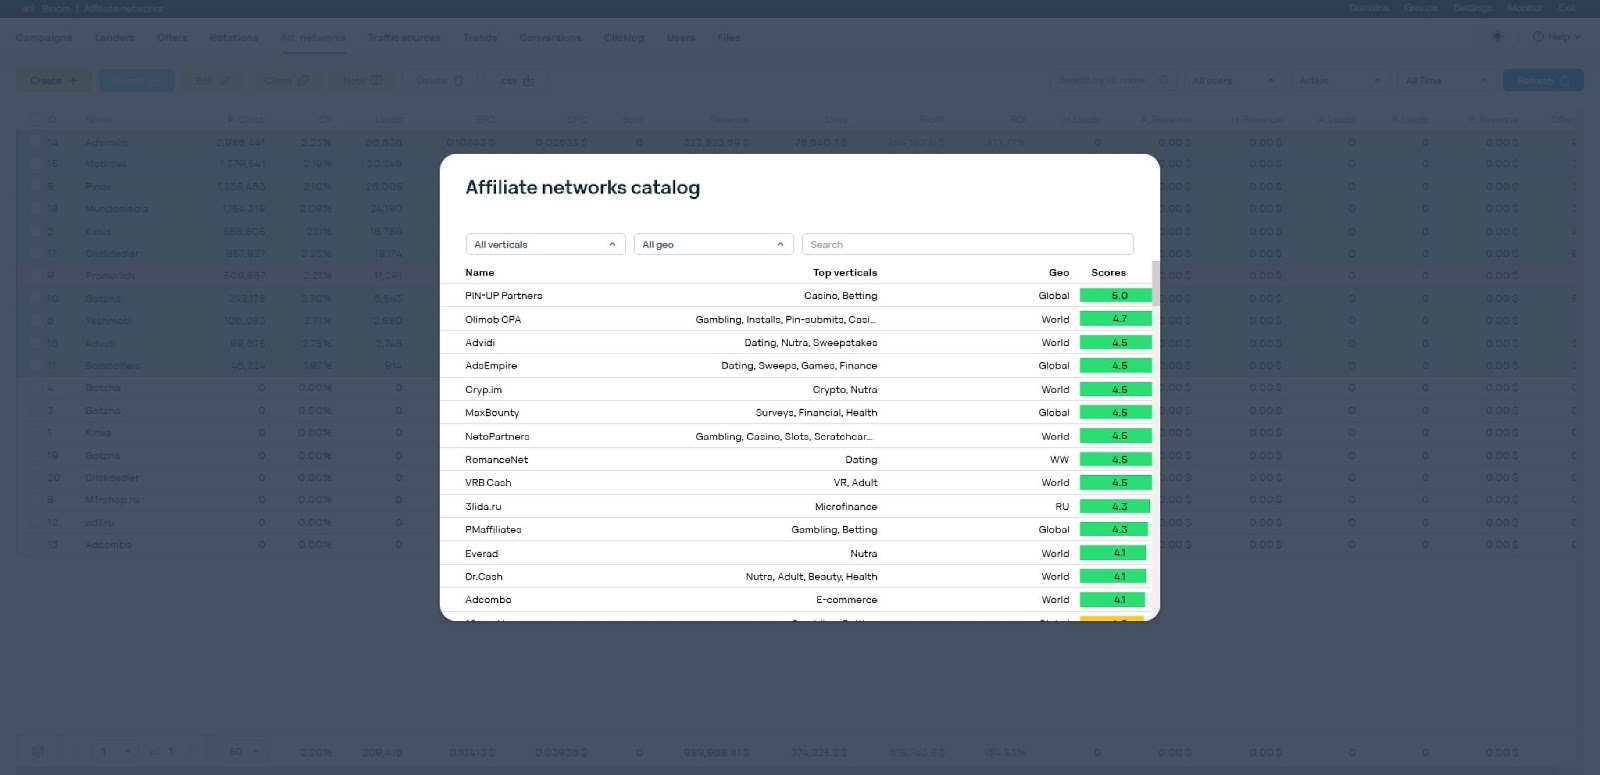Click the 4.7 score of Olimob CPA
This screenshot has width=1600, height=775.
[x=1116, y=319]
